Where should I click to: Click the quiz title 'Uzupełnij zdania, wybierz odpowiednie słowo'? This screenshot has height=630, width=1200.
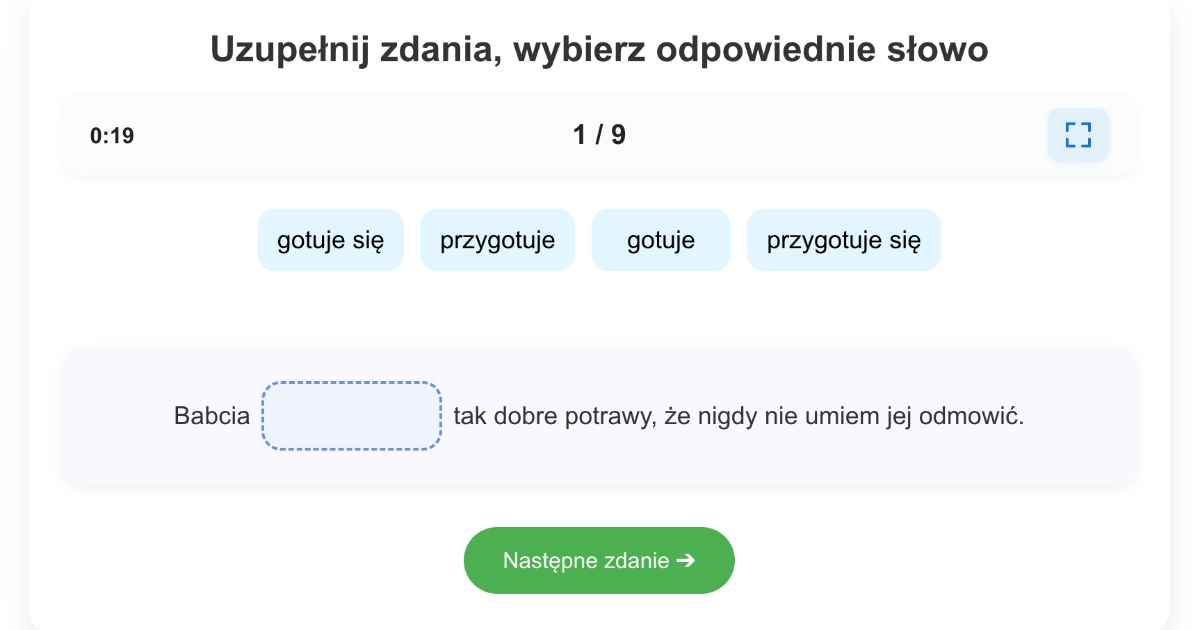[x=598, y=49]
